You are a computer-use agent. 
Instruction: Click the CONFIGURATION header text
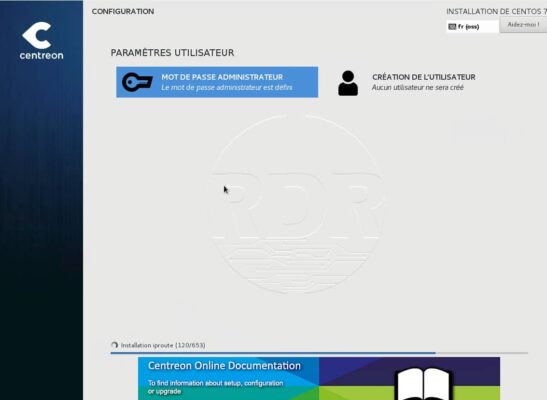pyautogui.click(x=123, y=12)
